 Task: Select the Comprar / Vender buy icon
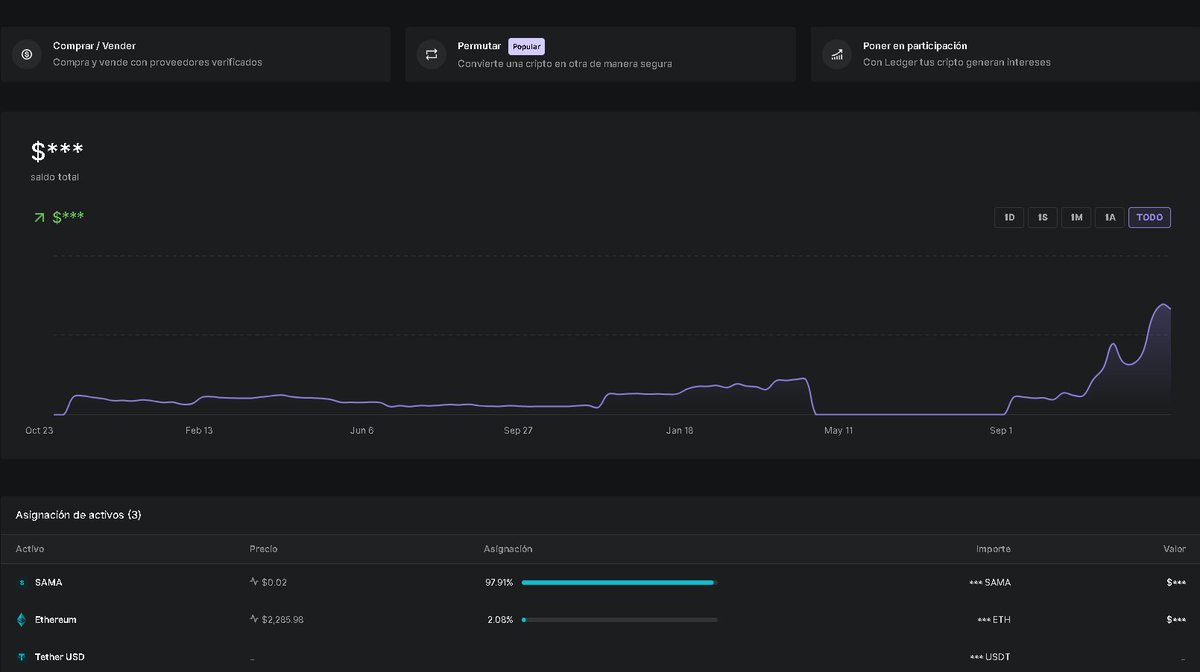25,54
